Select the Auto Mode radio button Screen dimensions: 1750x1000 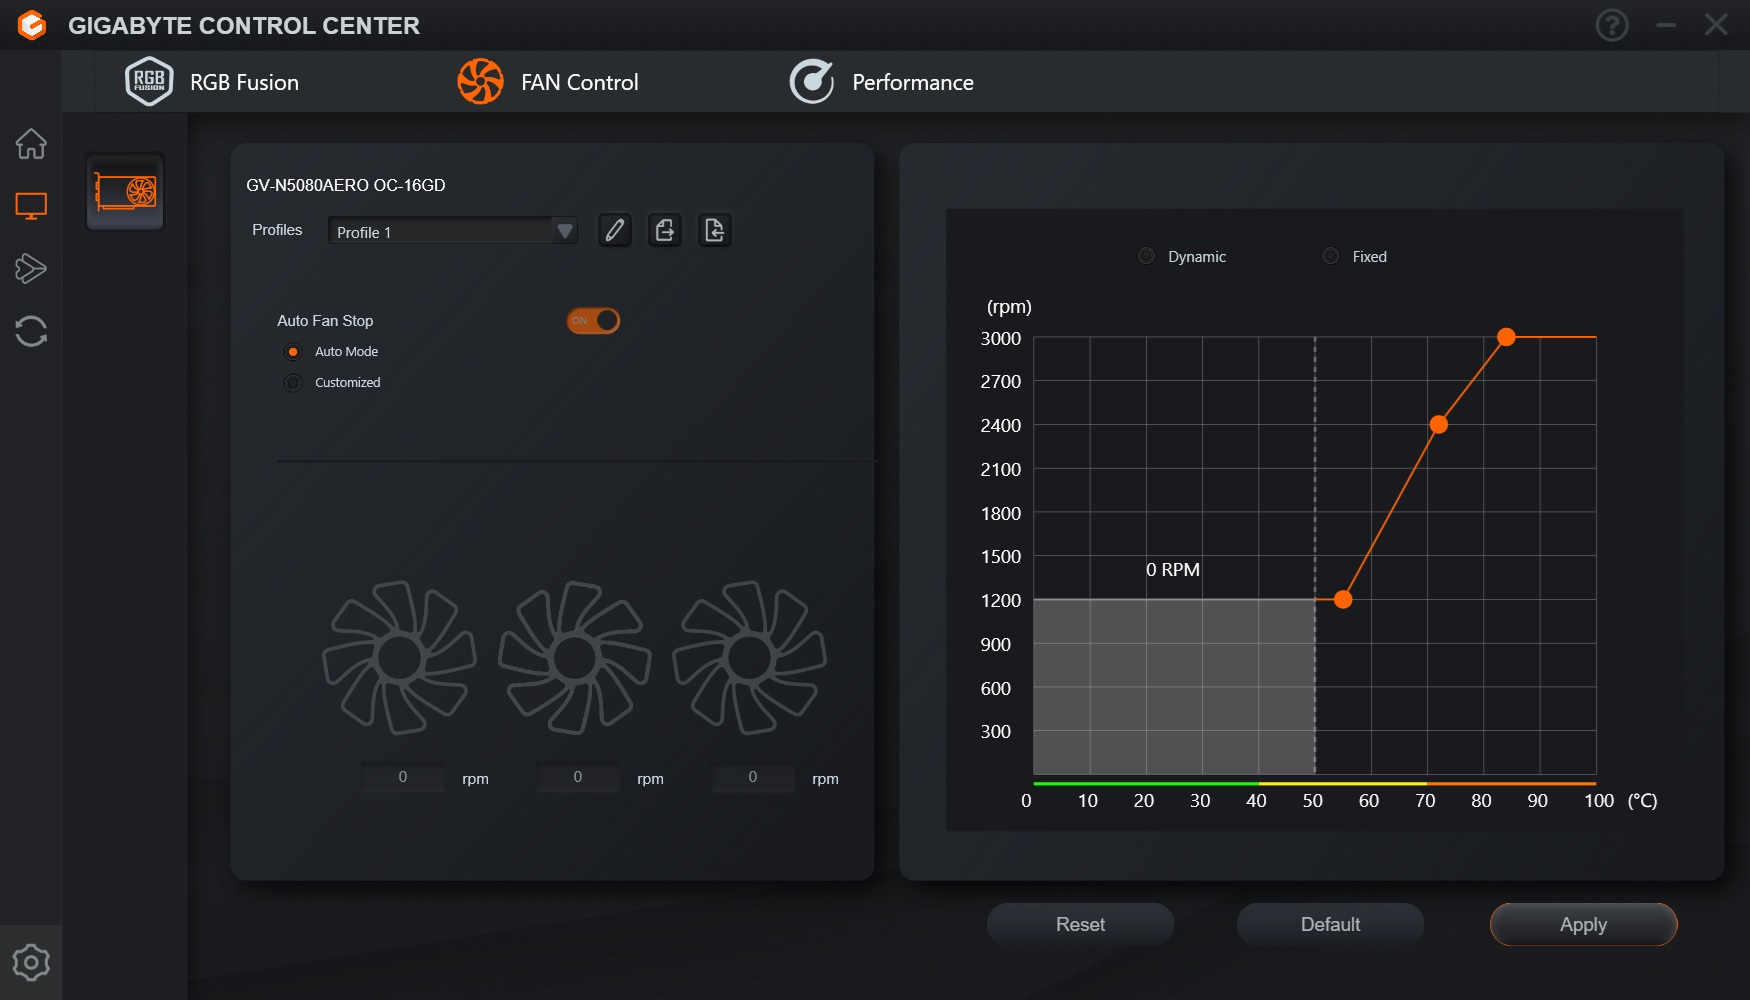[293, 352]
